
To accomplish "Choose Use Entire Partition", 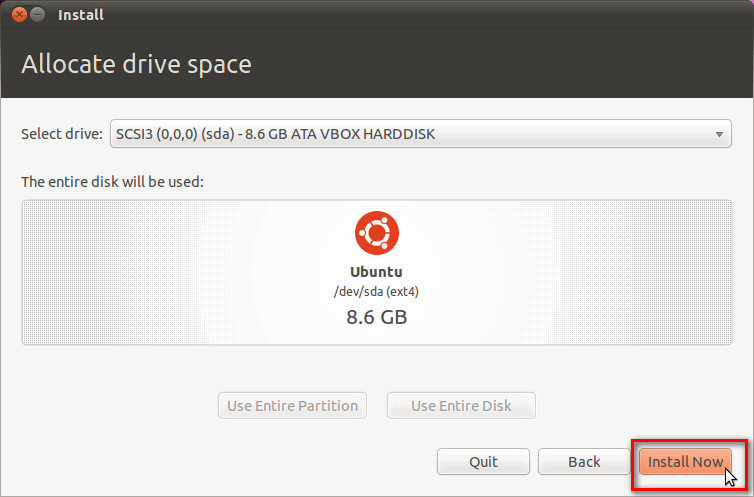I will tap(292, 406).
